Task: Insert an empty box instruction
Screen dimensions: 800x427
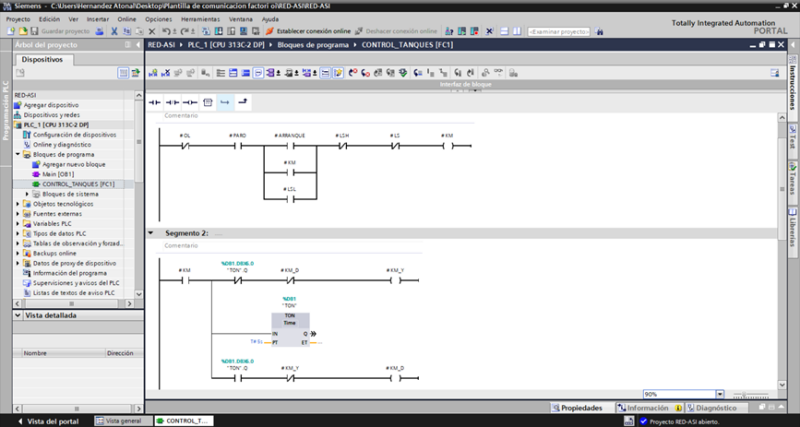Action: [208, 103]
